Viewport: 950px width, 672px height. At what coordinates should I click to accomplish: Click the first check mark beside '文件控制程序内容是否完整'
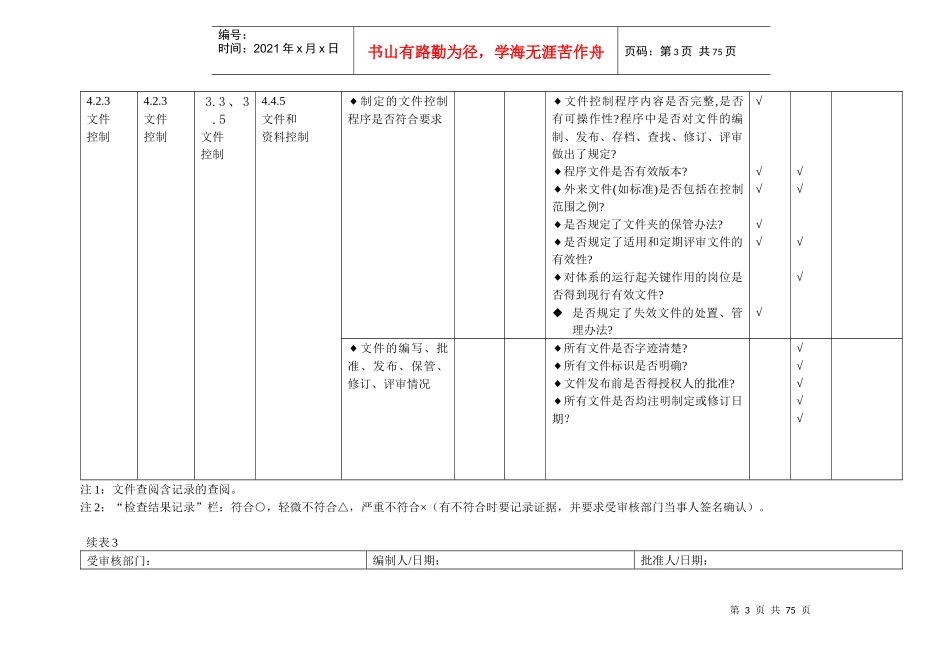tap(759, 101)
